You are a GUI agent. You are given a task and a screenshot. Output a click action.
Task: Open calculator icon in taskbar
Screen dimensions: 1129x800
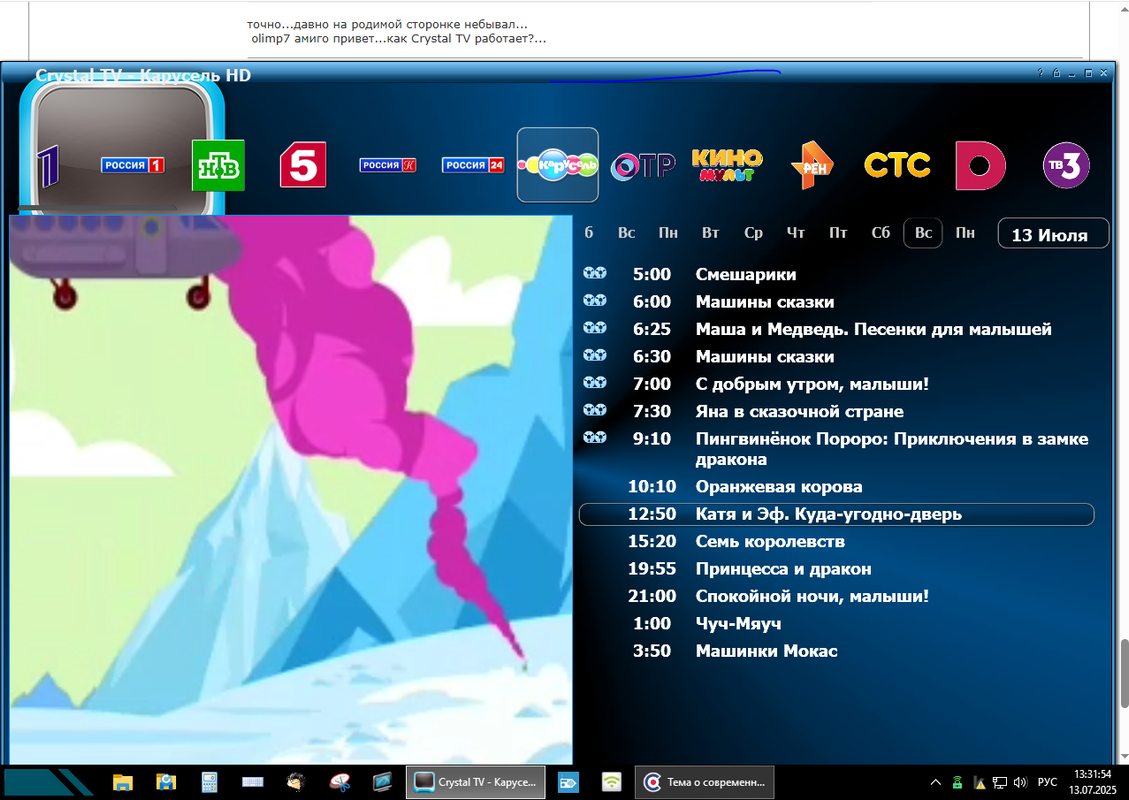[x=210, y=782]
